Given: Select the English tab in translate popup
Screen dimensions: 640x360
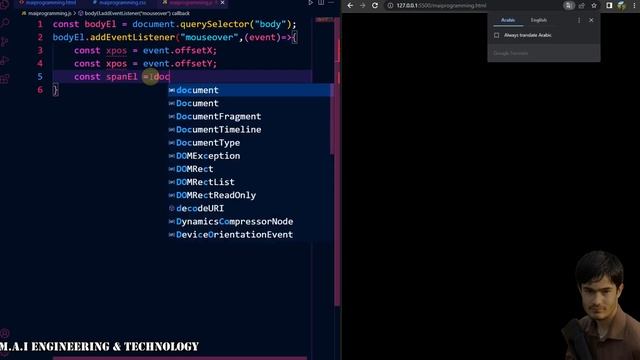Looking at the screenshot, I should coord(538,20).
